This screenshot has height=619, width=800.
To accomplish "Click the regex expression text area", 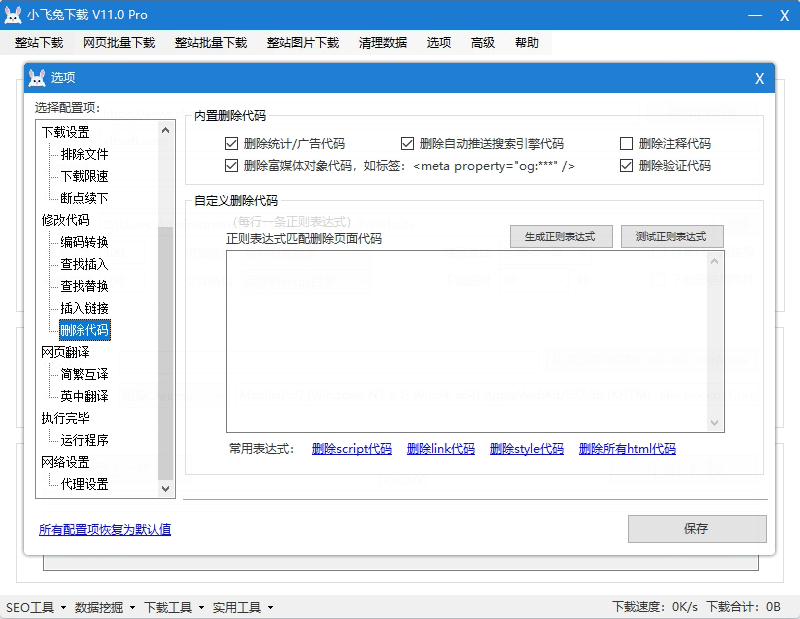I will point(466,340).
